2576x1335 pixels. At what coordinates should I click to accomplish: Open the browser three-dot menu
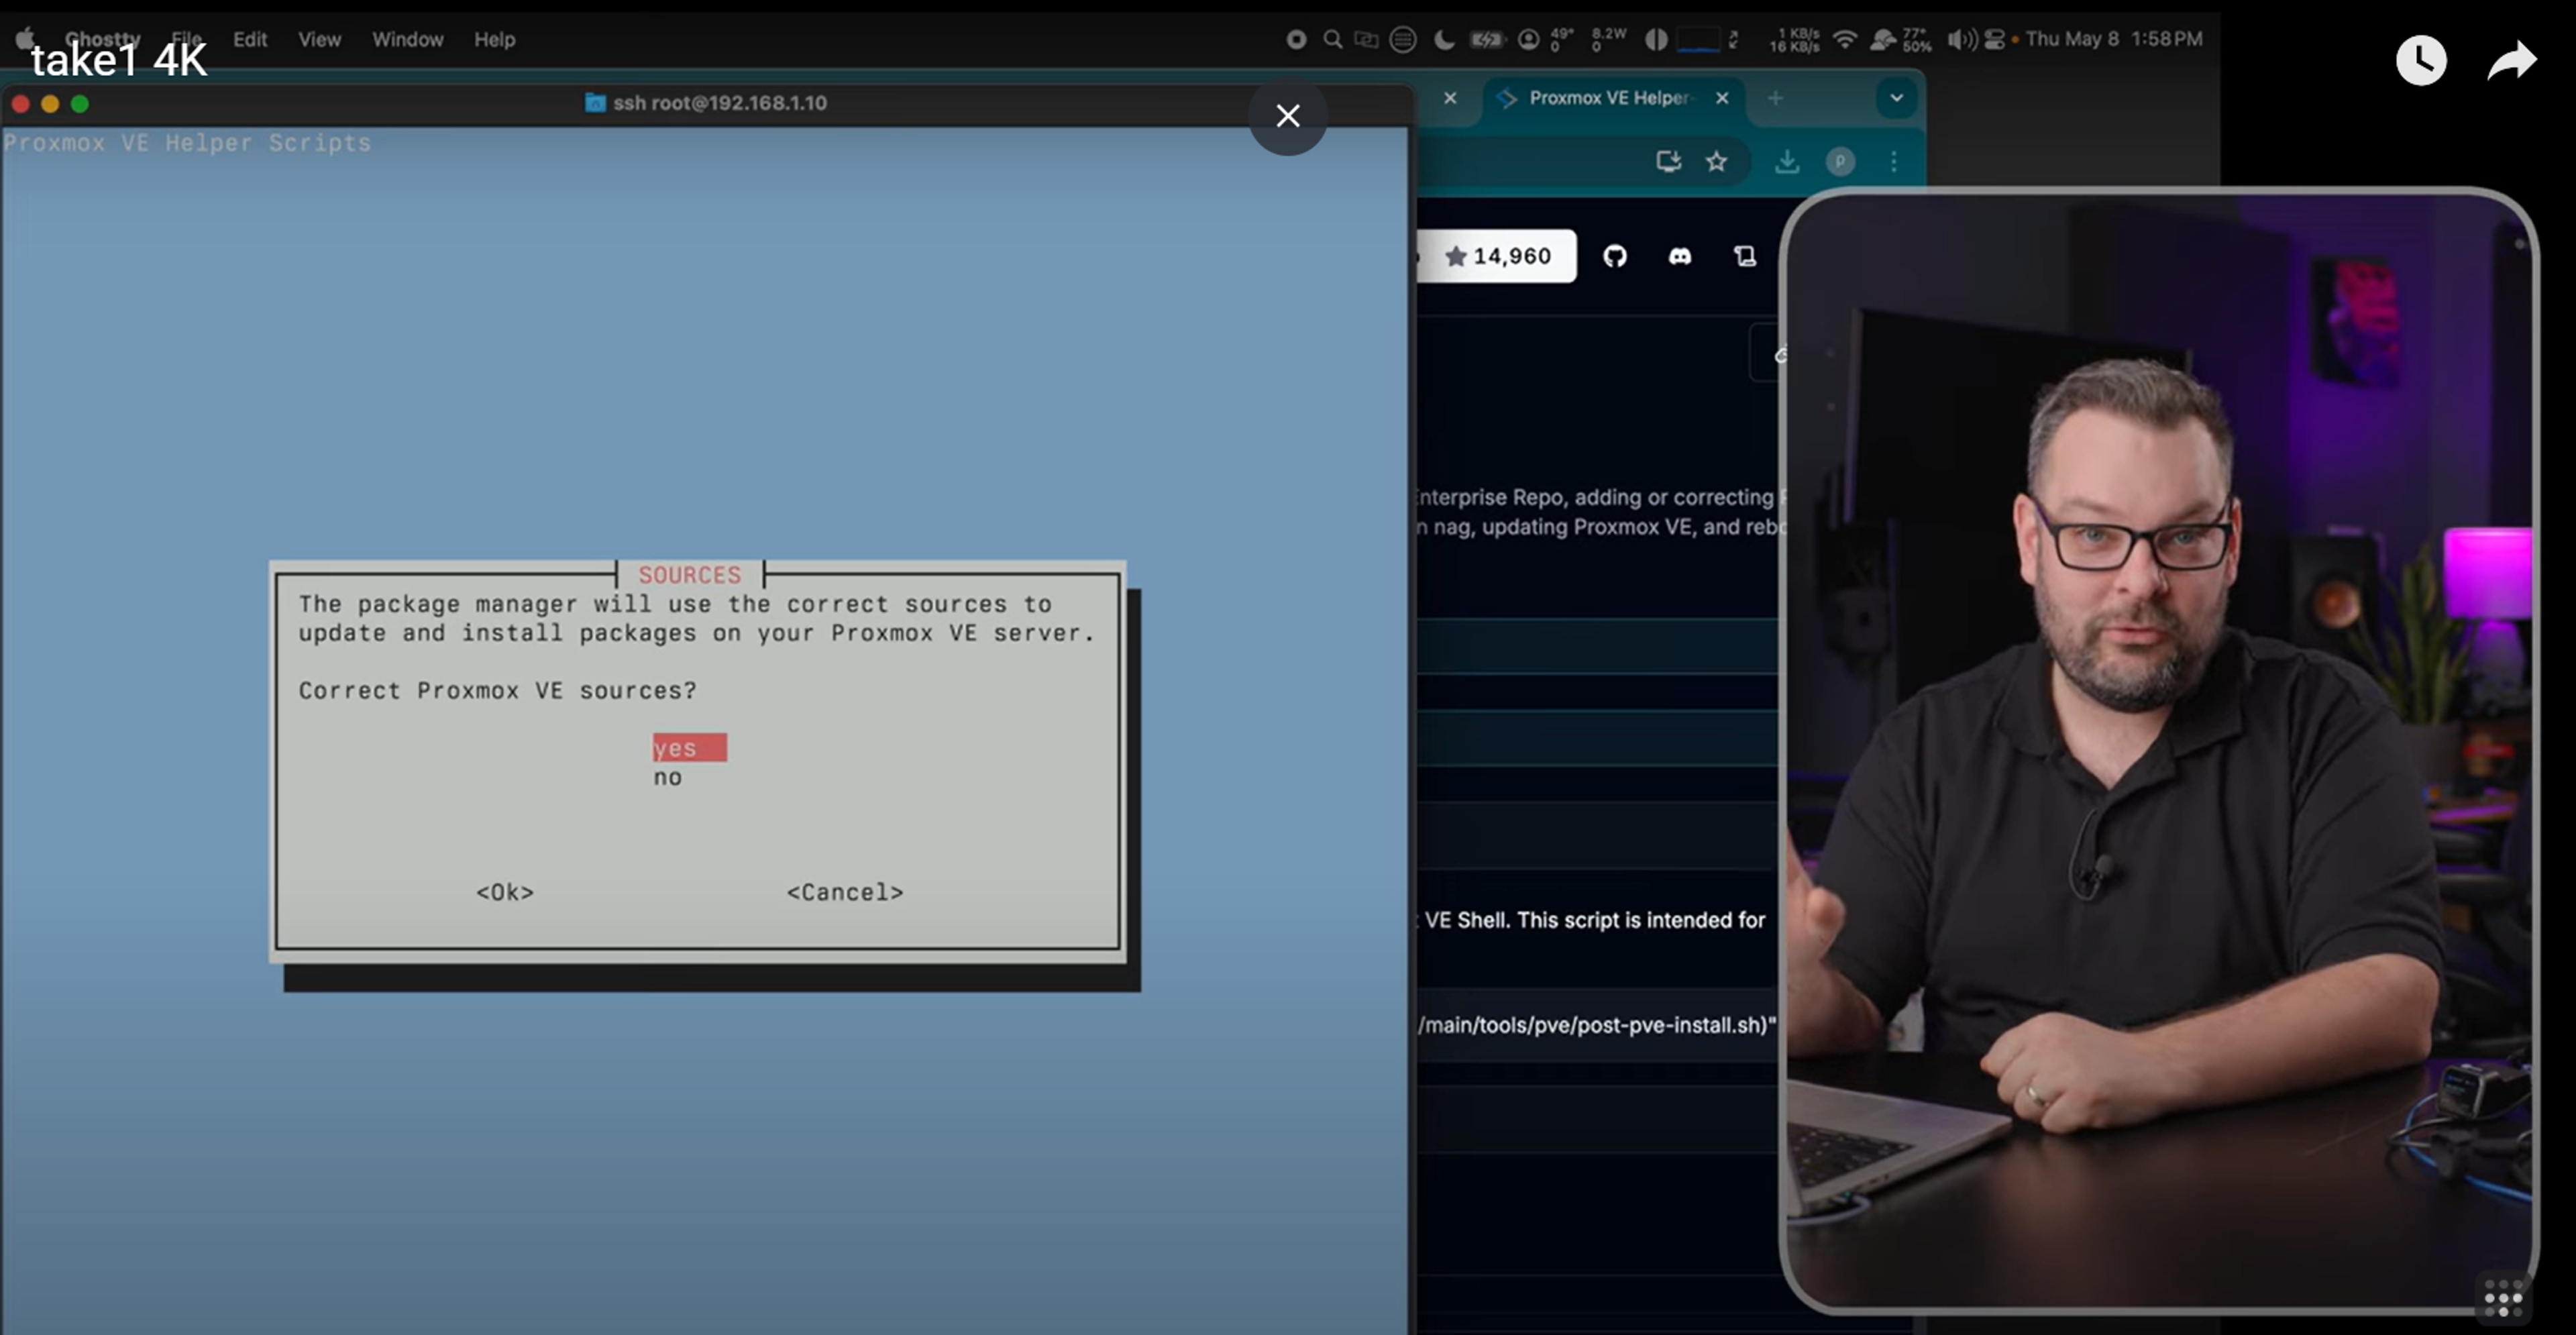(x=1893, y=161)
